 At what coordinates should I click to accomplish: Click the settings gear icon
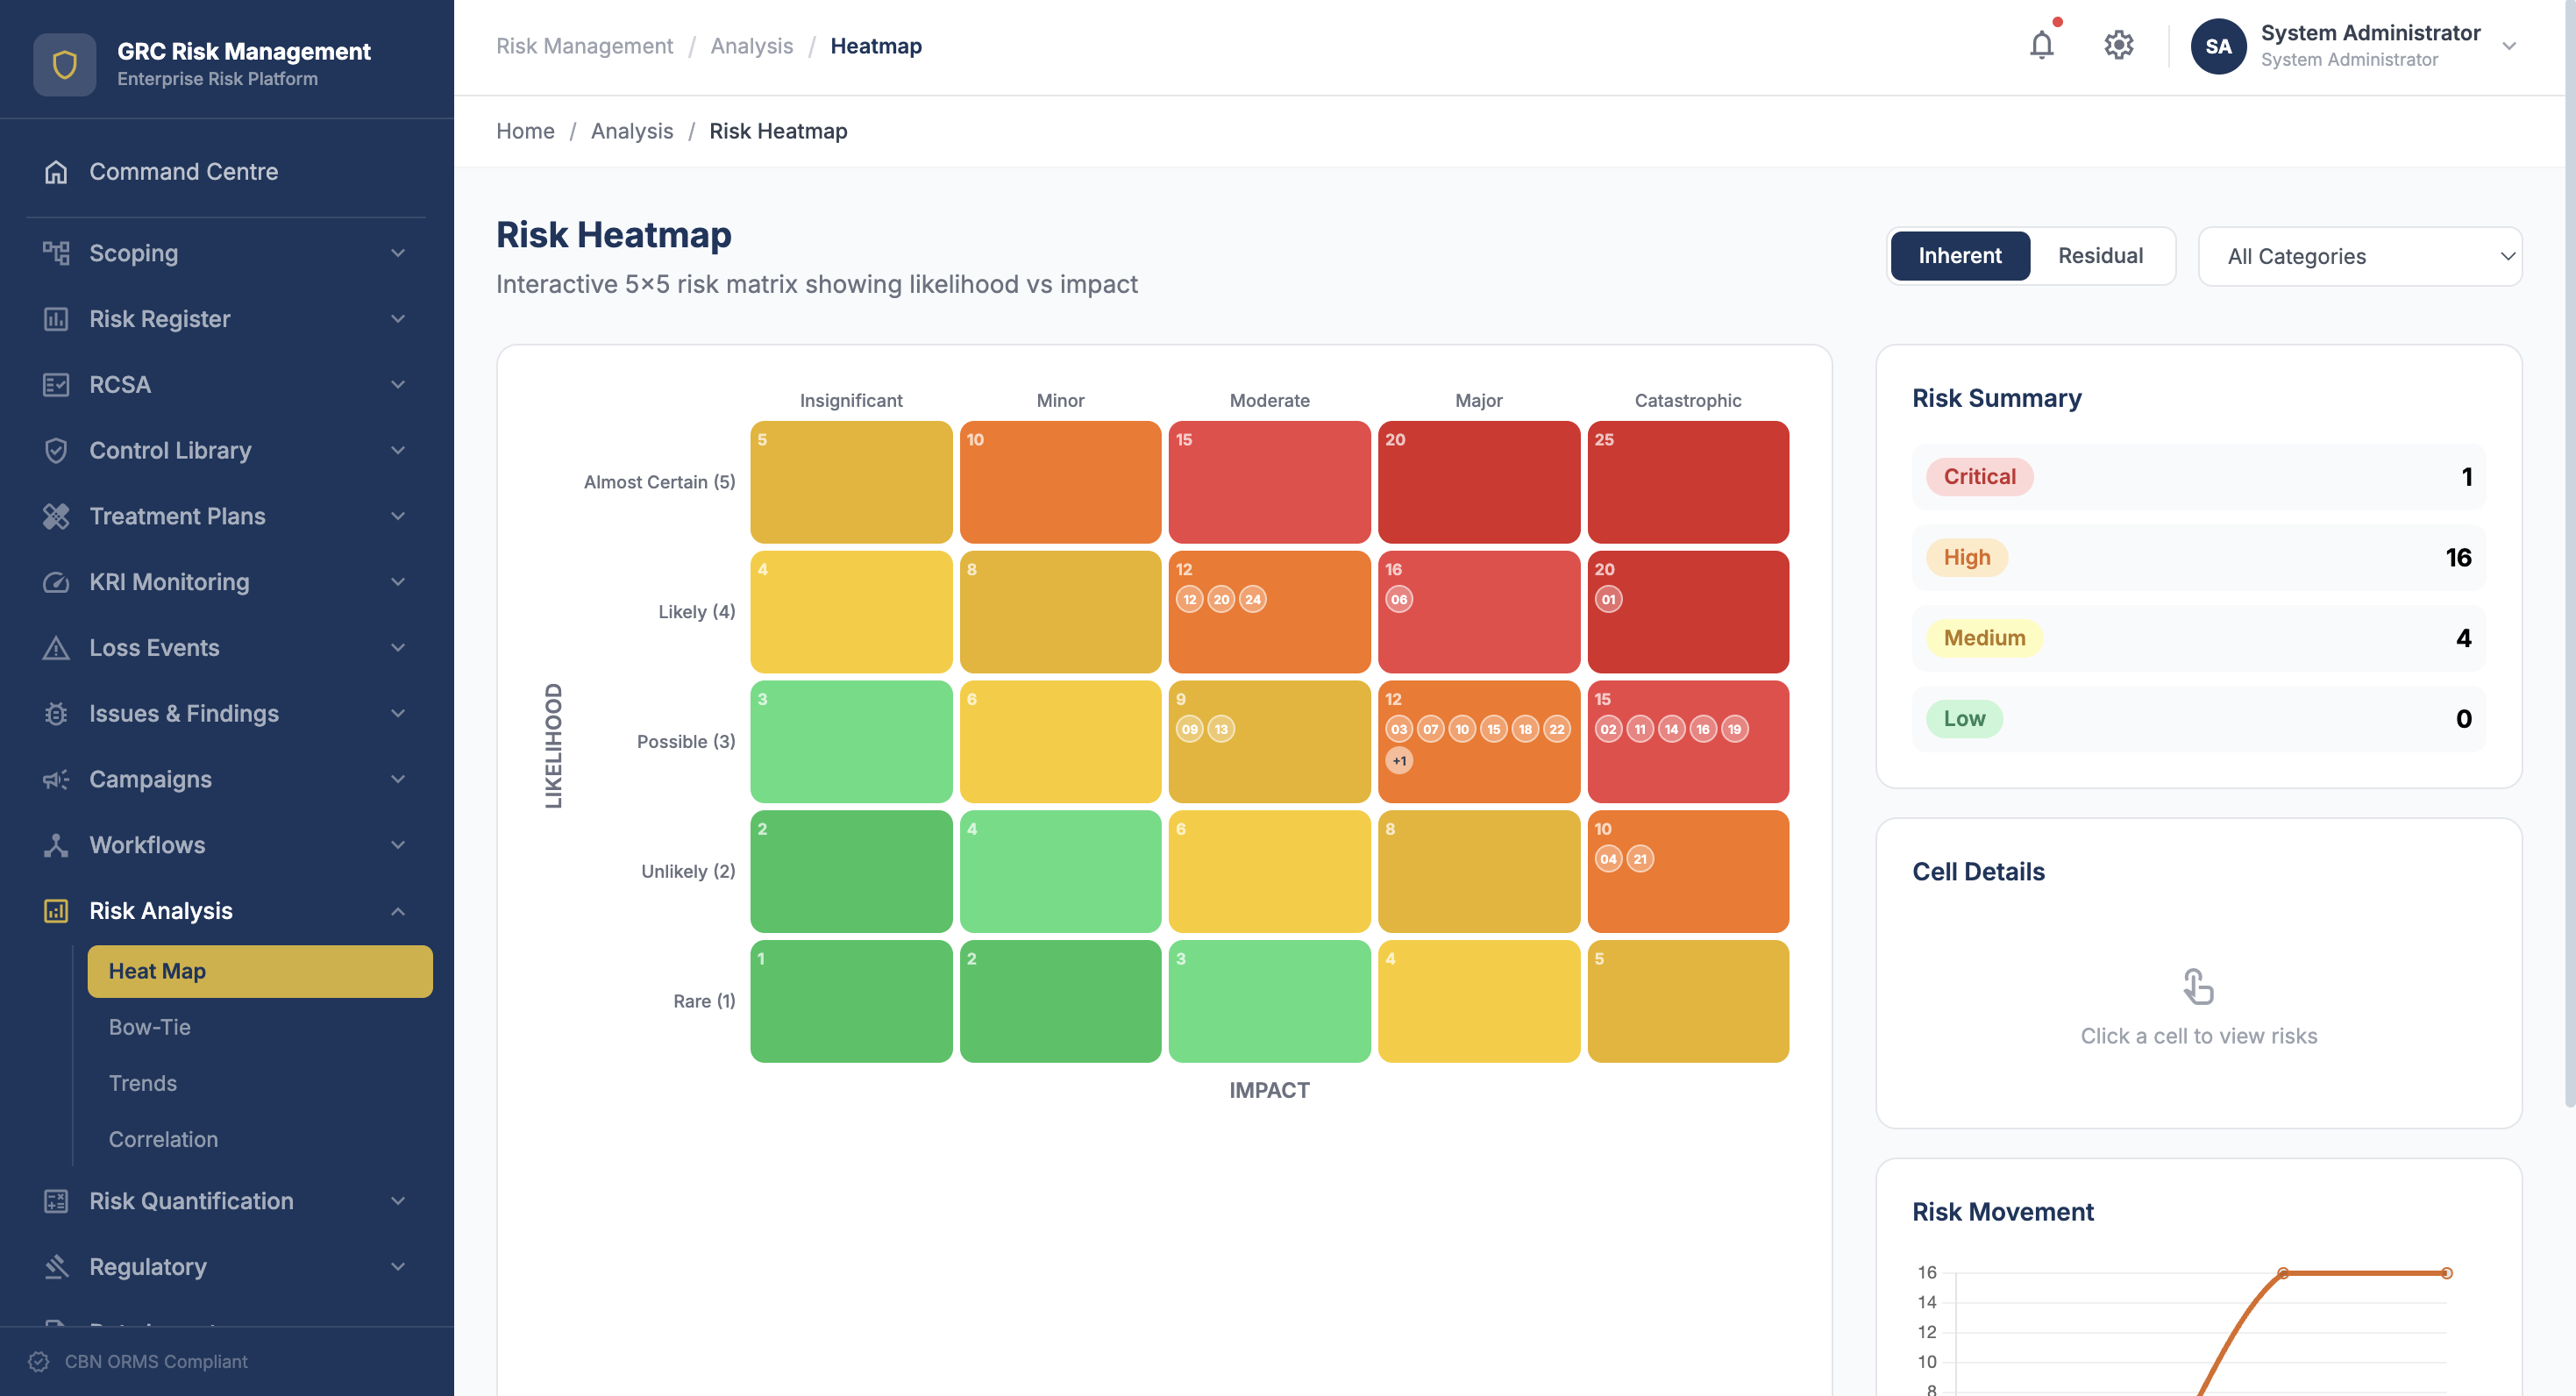click(2118, 45)
